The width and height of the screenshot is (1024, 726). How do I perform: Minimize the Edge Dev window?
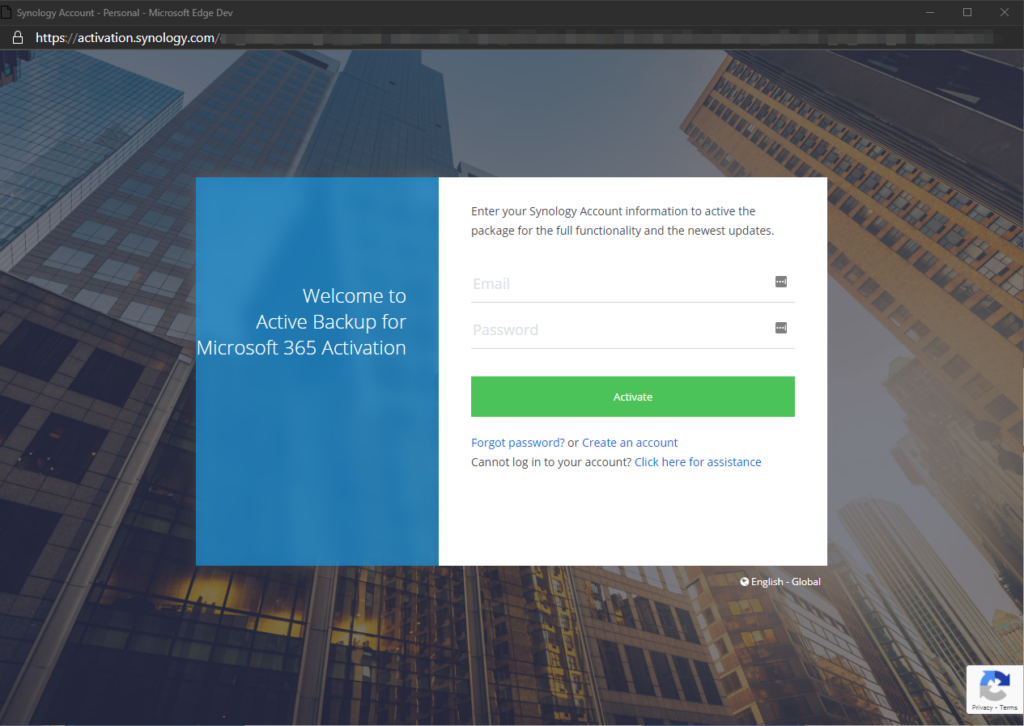[x=930, y=12]
